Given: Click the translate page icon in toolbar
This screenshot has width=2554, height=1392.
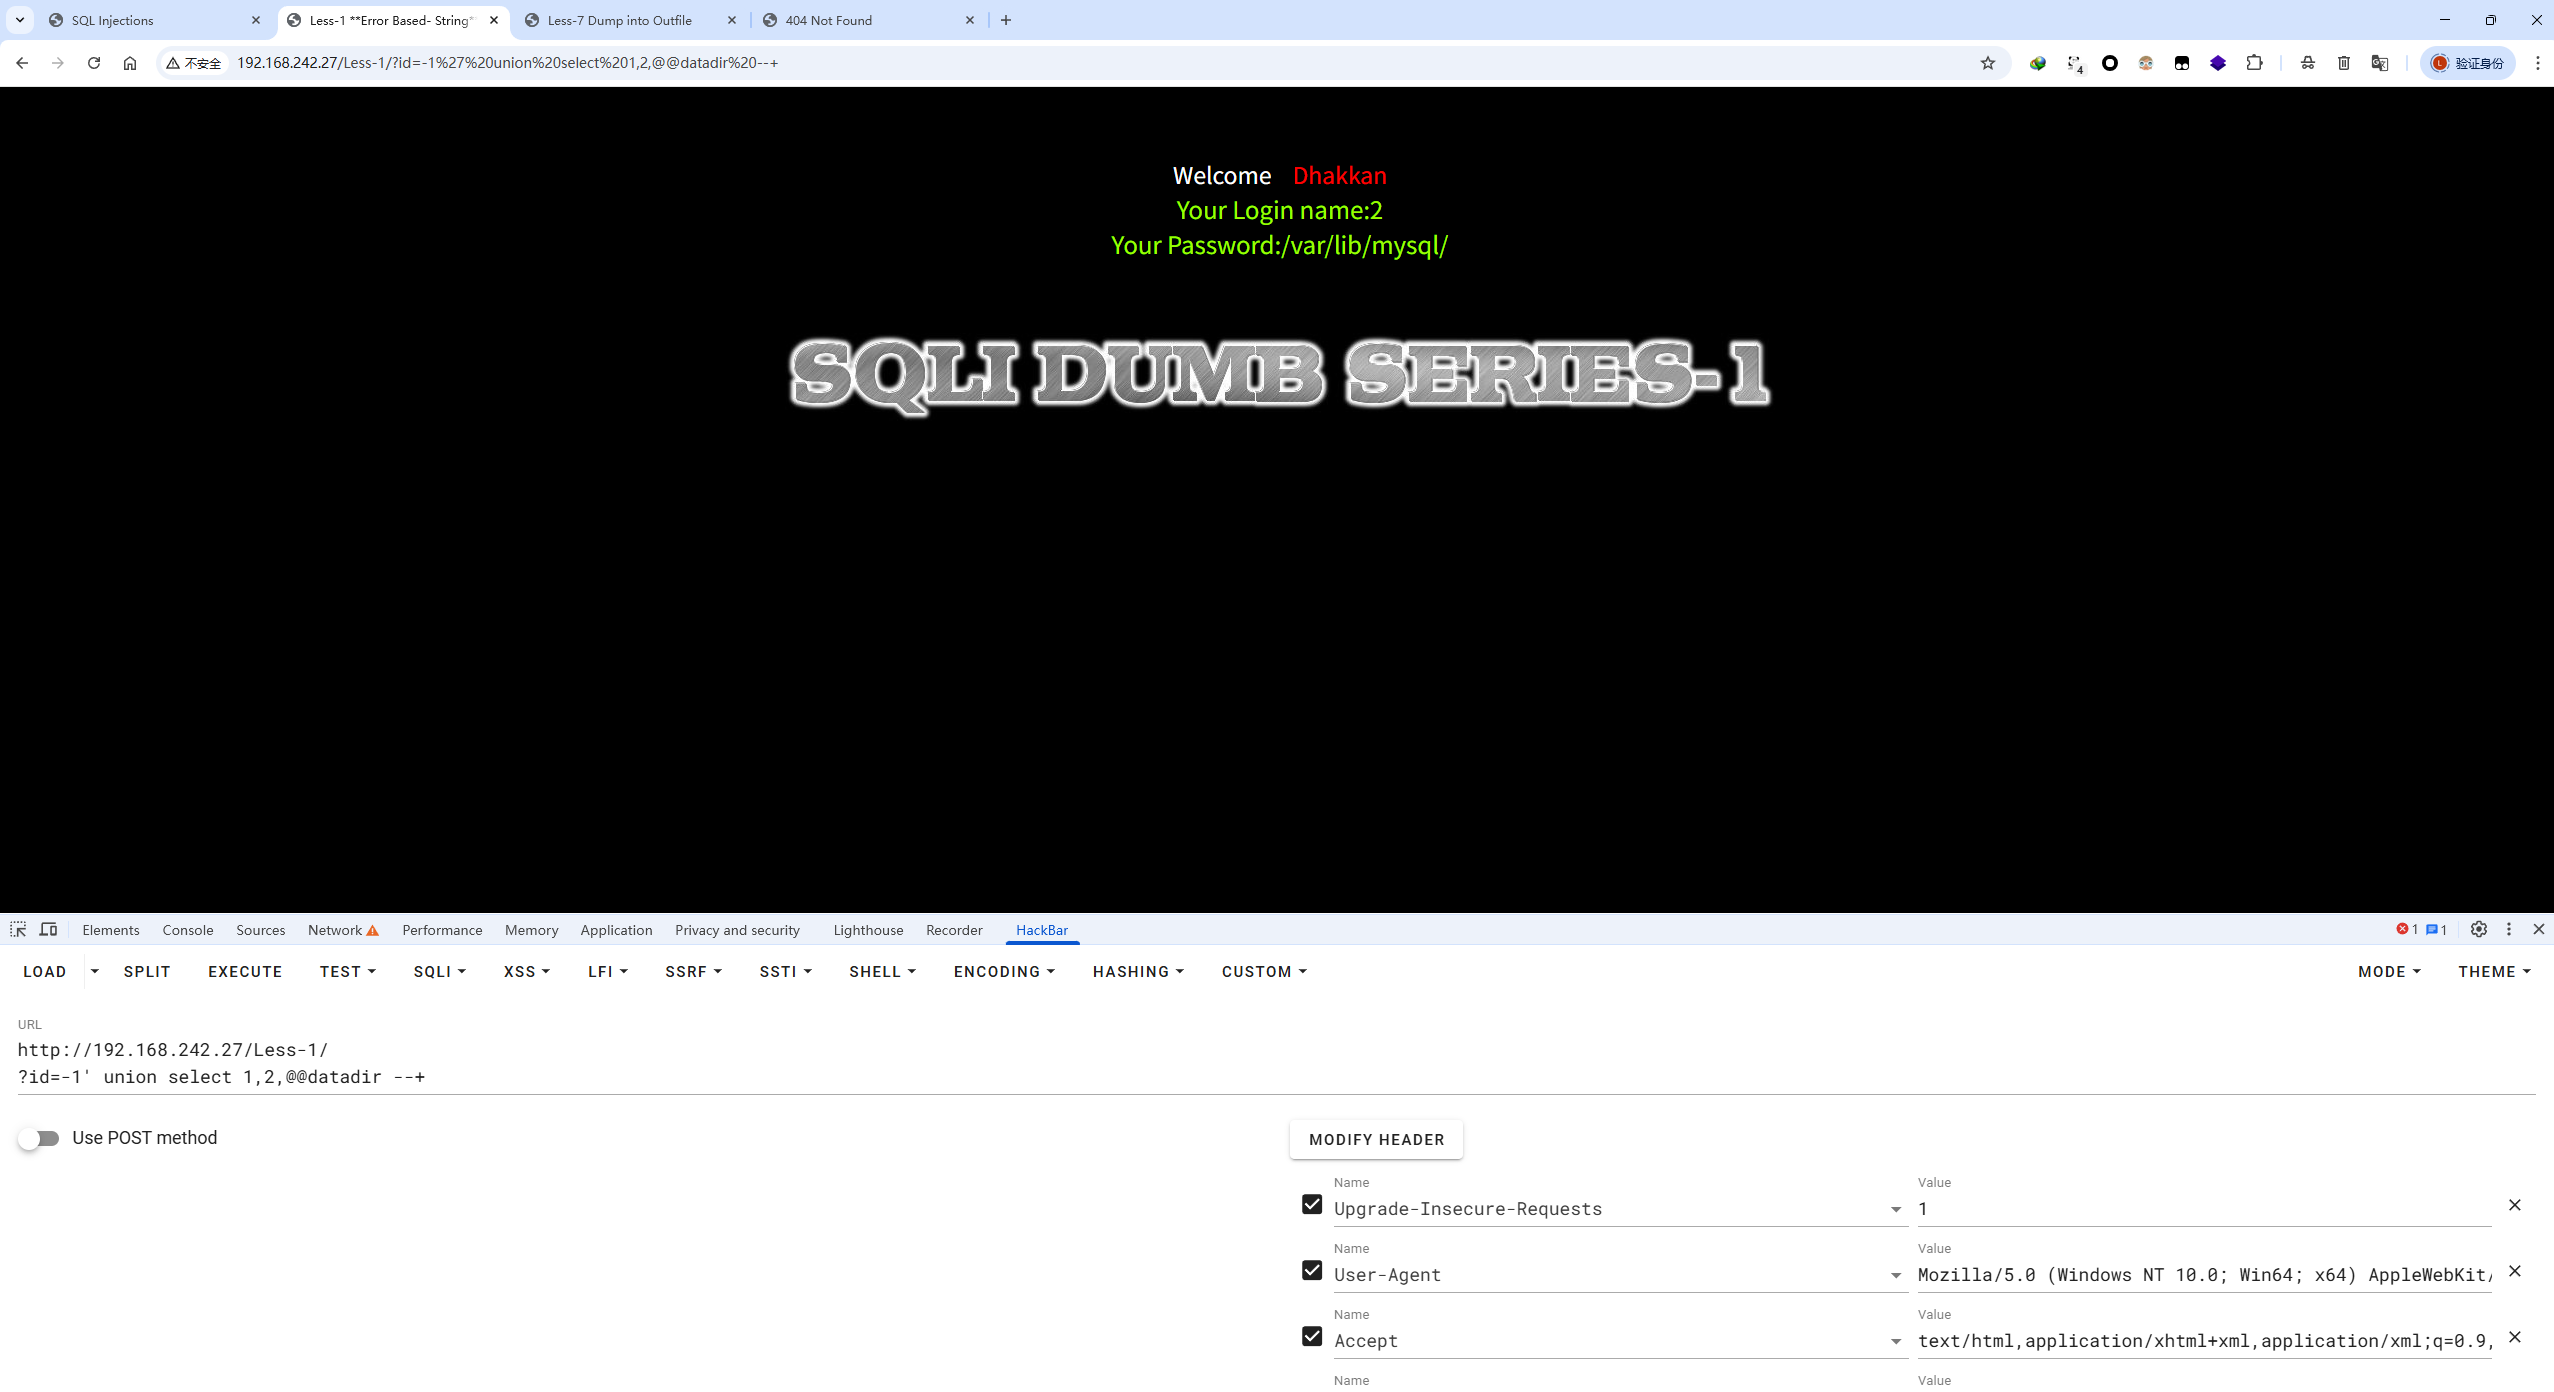Looking at the screenshot, I should 2380,63.
